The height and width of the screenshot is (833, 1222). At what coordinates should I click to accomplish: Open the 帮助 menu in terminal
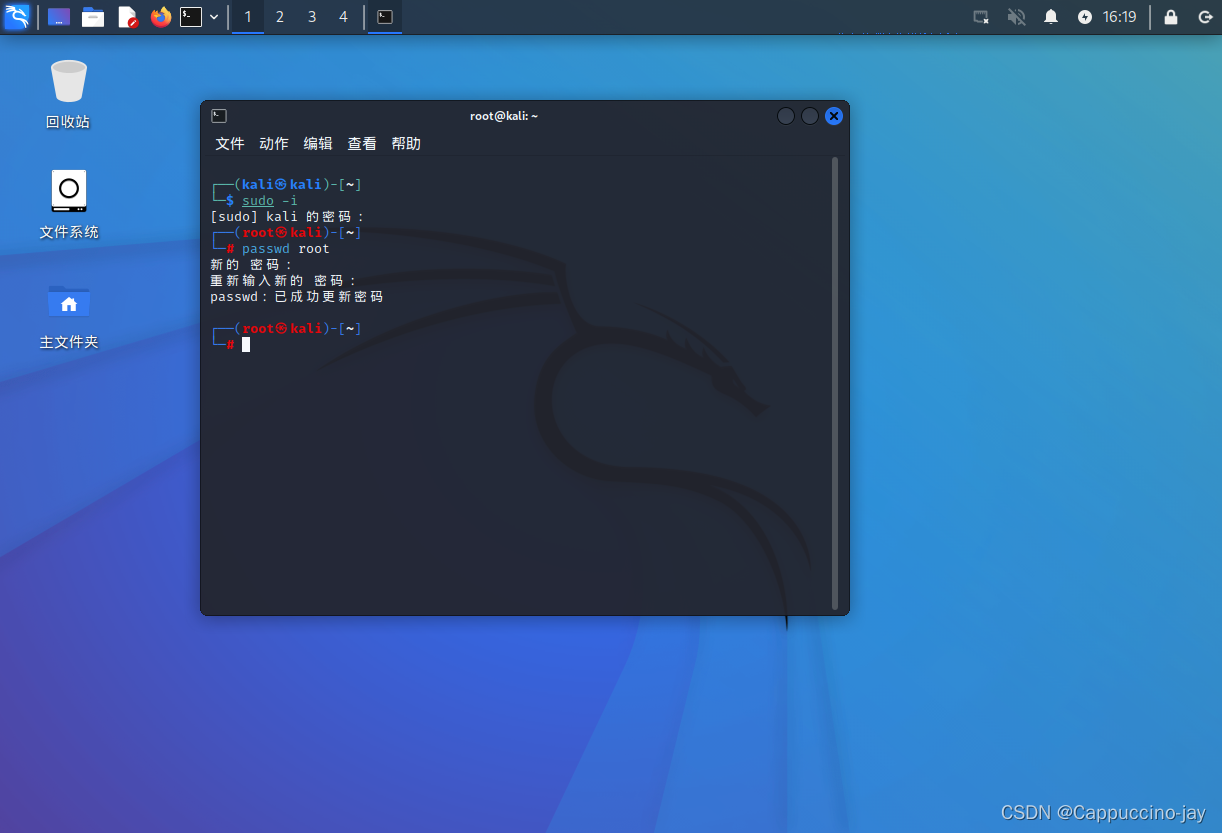tap(406, 144)
